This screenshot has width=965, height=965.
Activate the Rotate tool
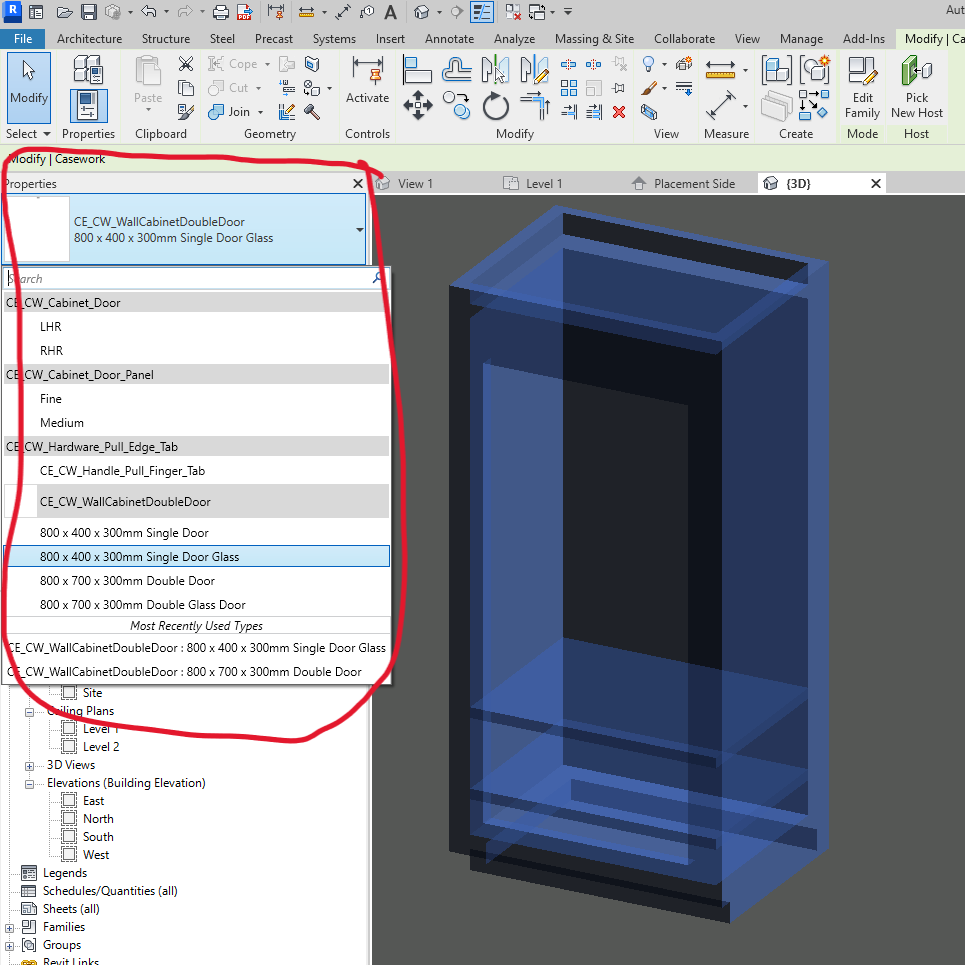(x=496, y=107)
